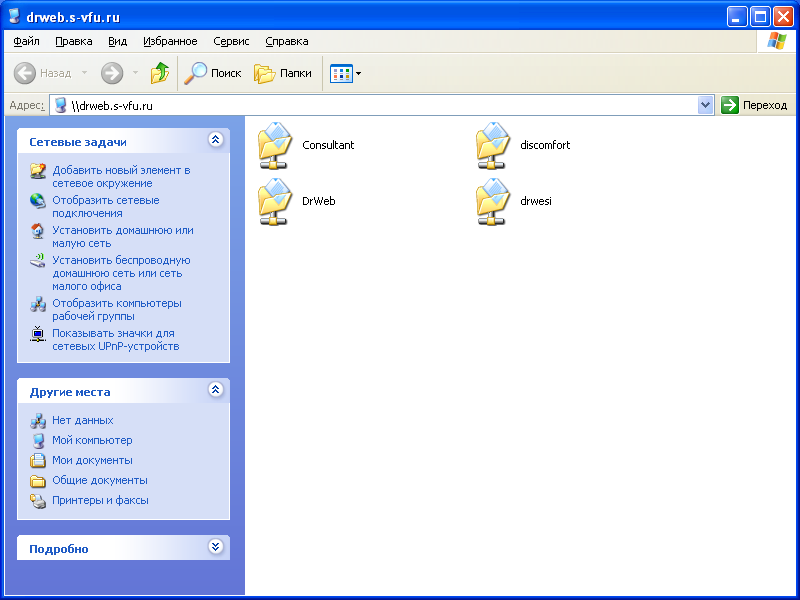800x600 pixels.
Task: Open the Общие документы link
Action: (x=100, y=481)
